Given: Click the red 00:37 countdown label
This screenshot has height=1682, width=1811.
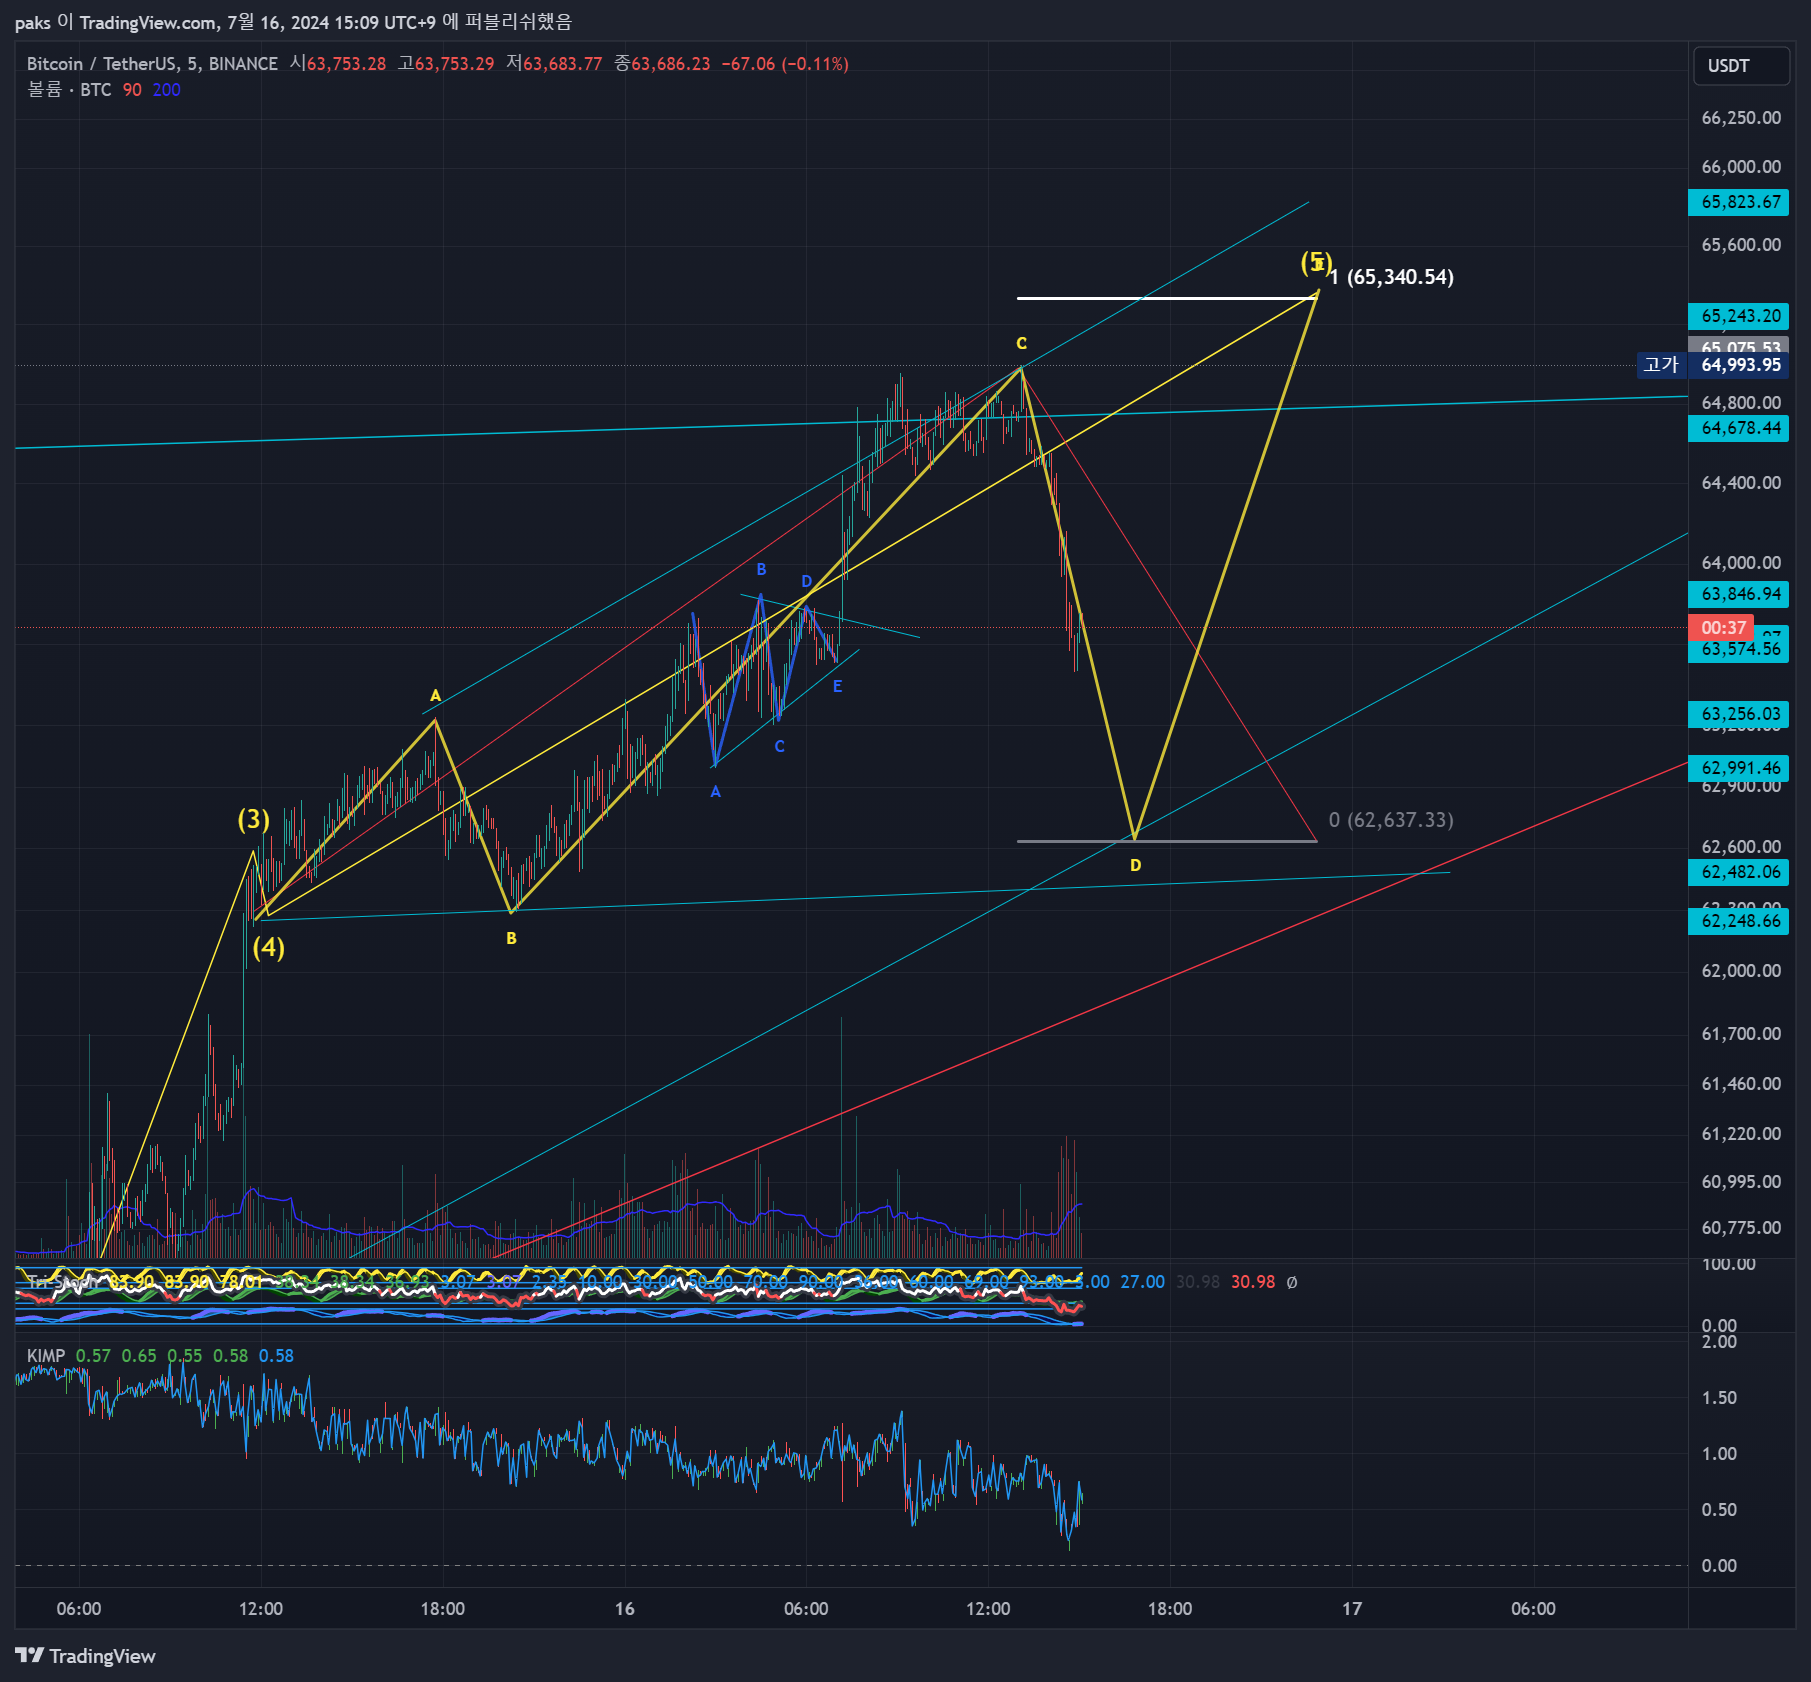Looking at the screenshot, I should pyautogui.click(x=1722, y=628).
